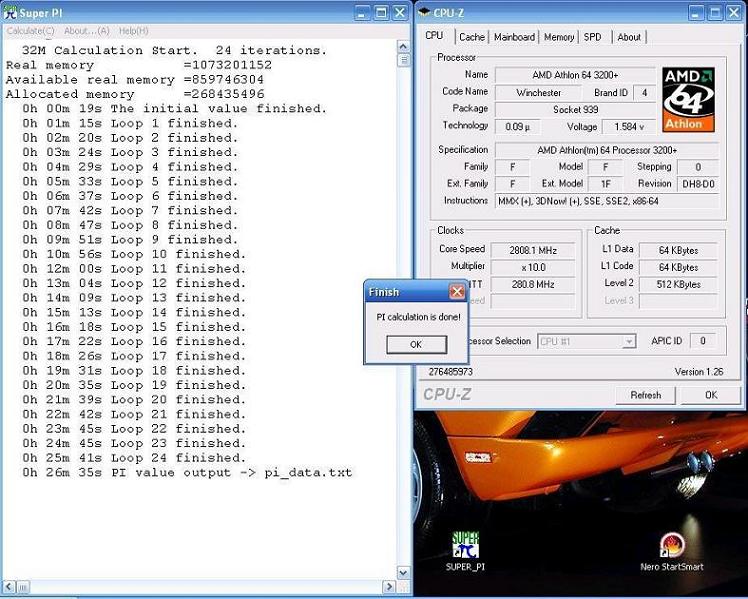Open the About...(A) menu in Super PI
Screen dimensions: 748x599
tap(87, 31)
